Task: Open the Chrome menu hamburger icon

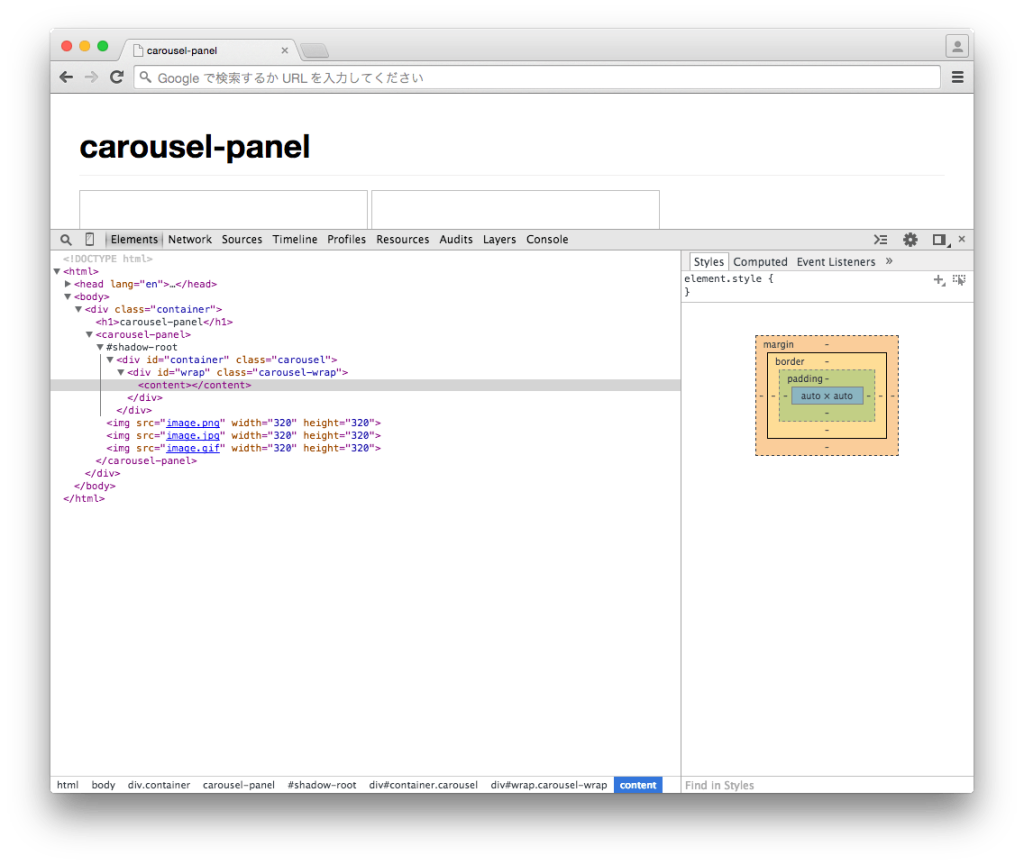Action: coord(957,76)
